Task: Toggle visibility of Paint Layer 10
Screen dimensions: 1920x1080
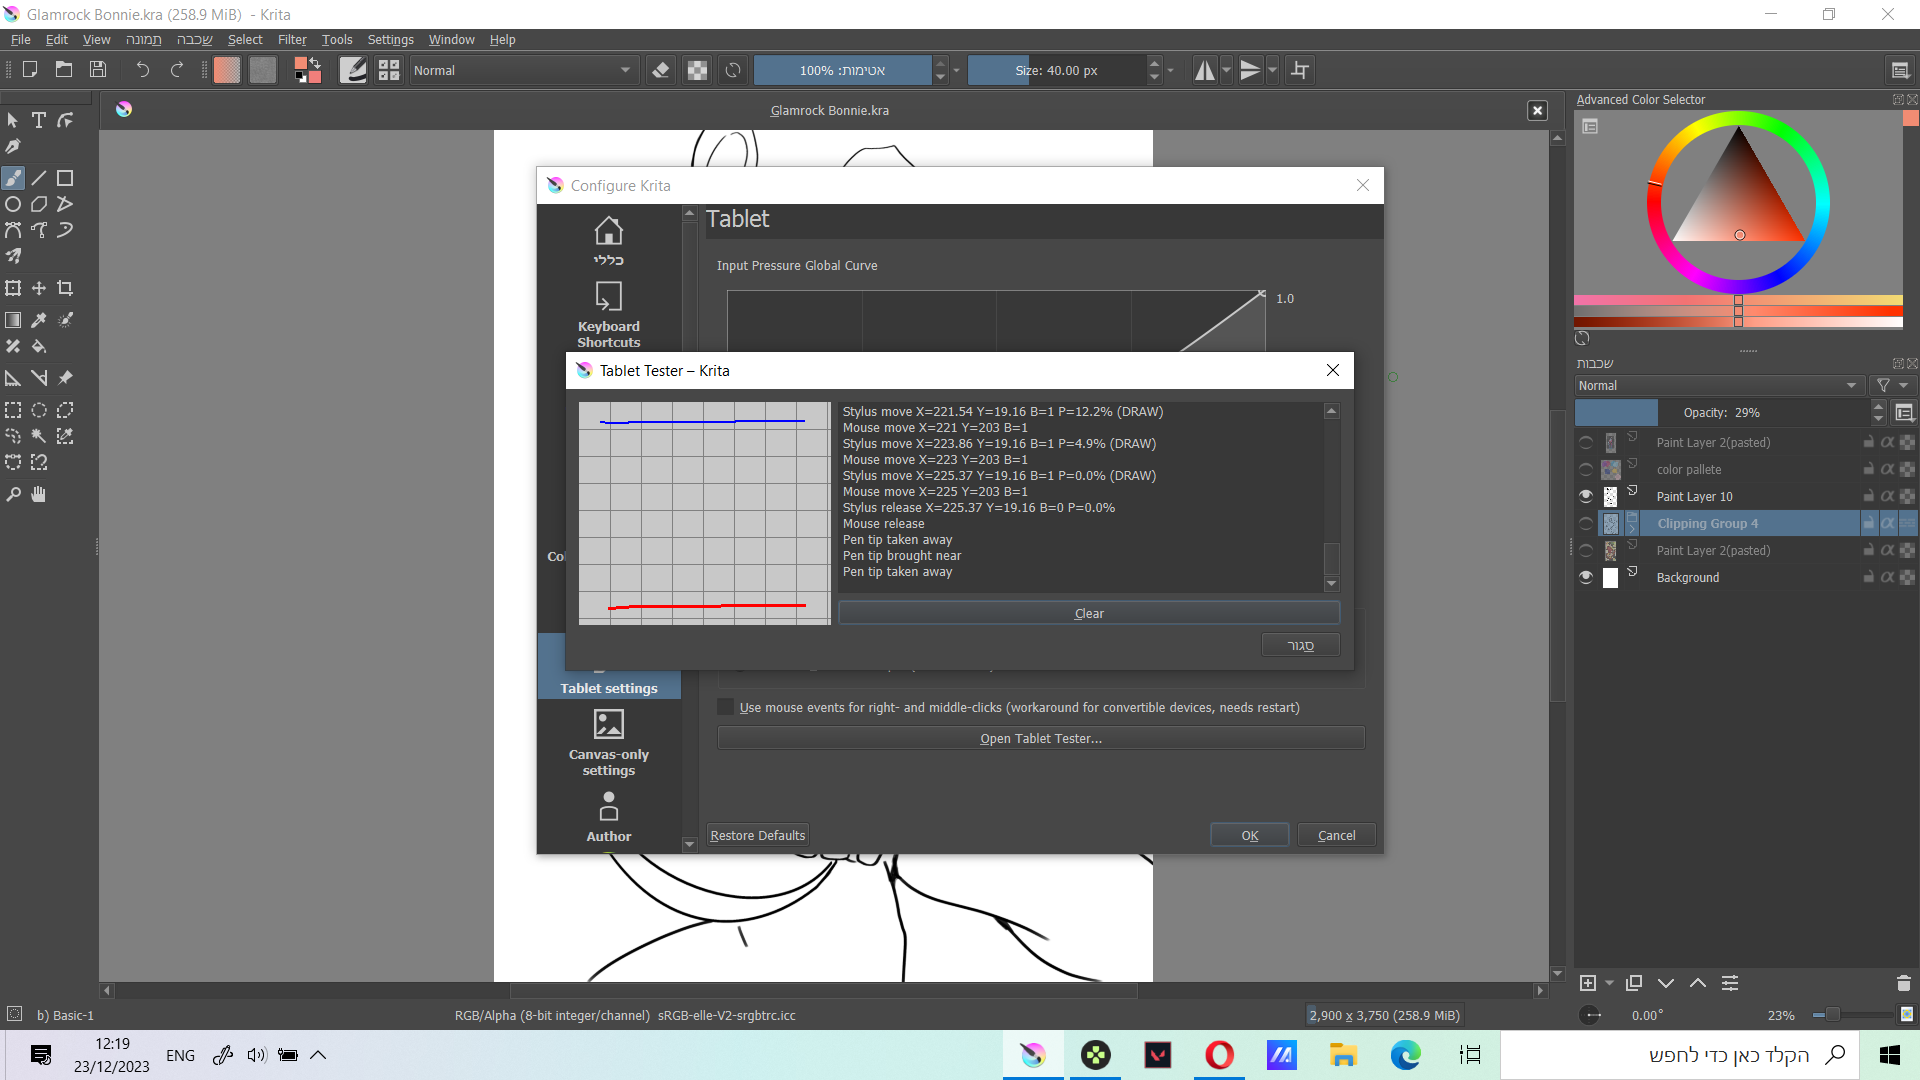Action: point(1586,496)
